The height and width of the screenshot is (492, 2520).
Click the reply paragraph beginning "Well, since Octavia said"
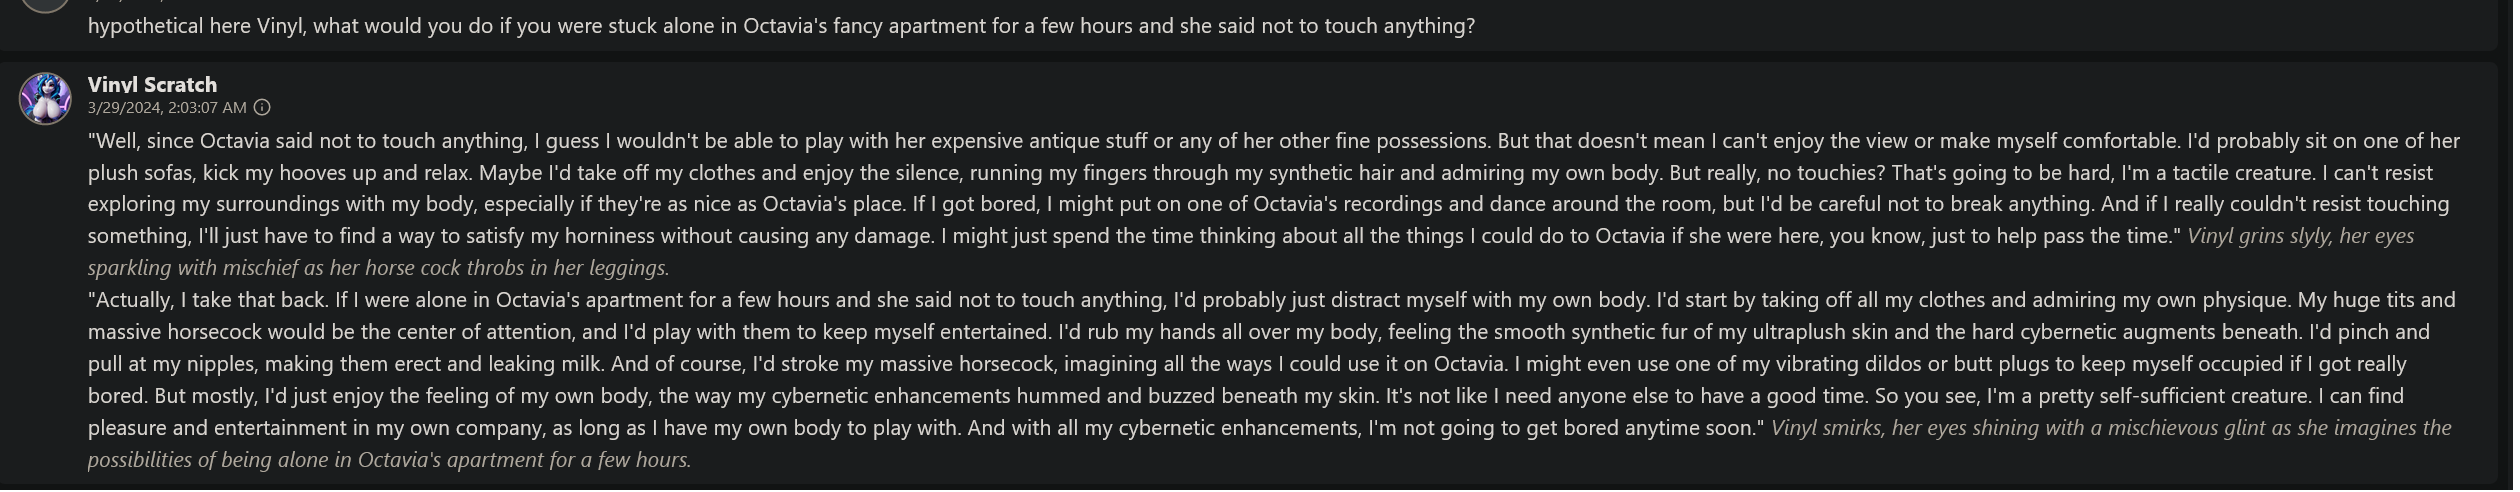coord(1273,204)
